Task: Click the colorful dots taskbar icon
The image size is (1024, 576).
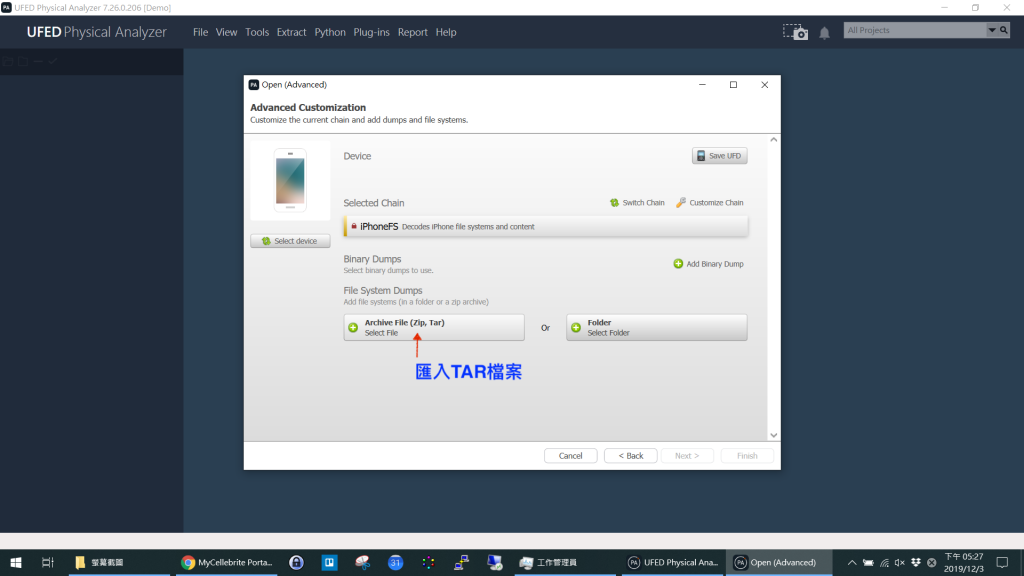Action: 428,562
